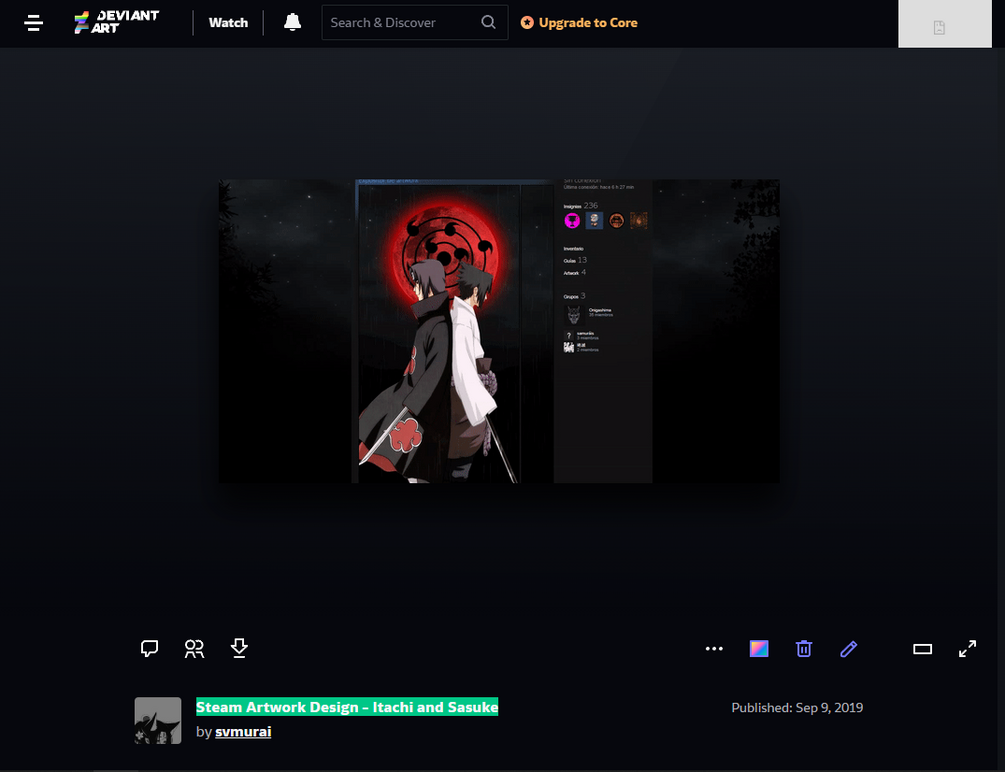The height and width of the screenshot is (772, 1005).
Task: Open the hamburger navigation menu
Action: (x=33, y=23)
